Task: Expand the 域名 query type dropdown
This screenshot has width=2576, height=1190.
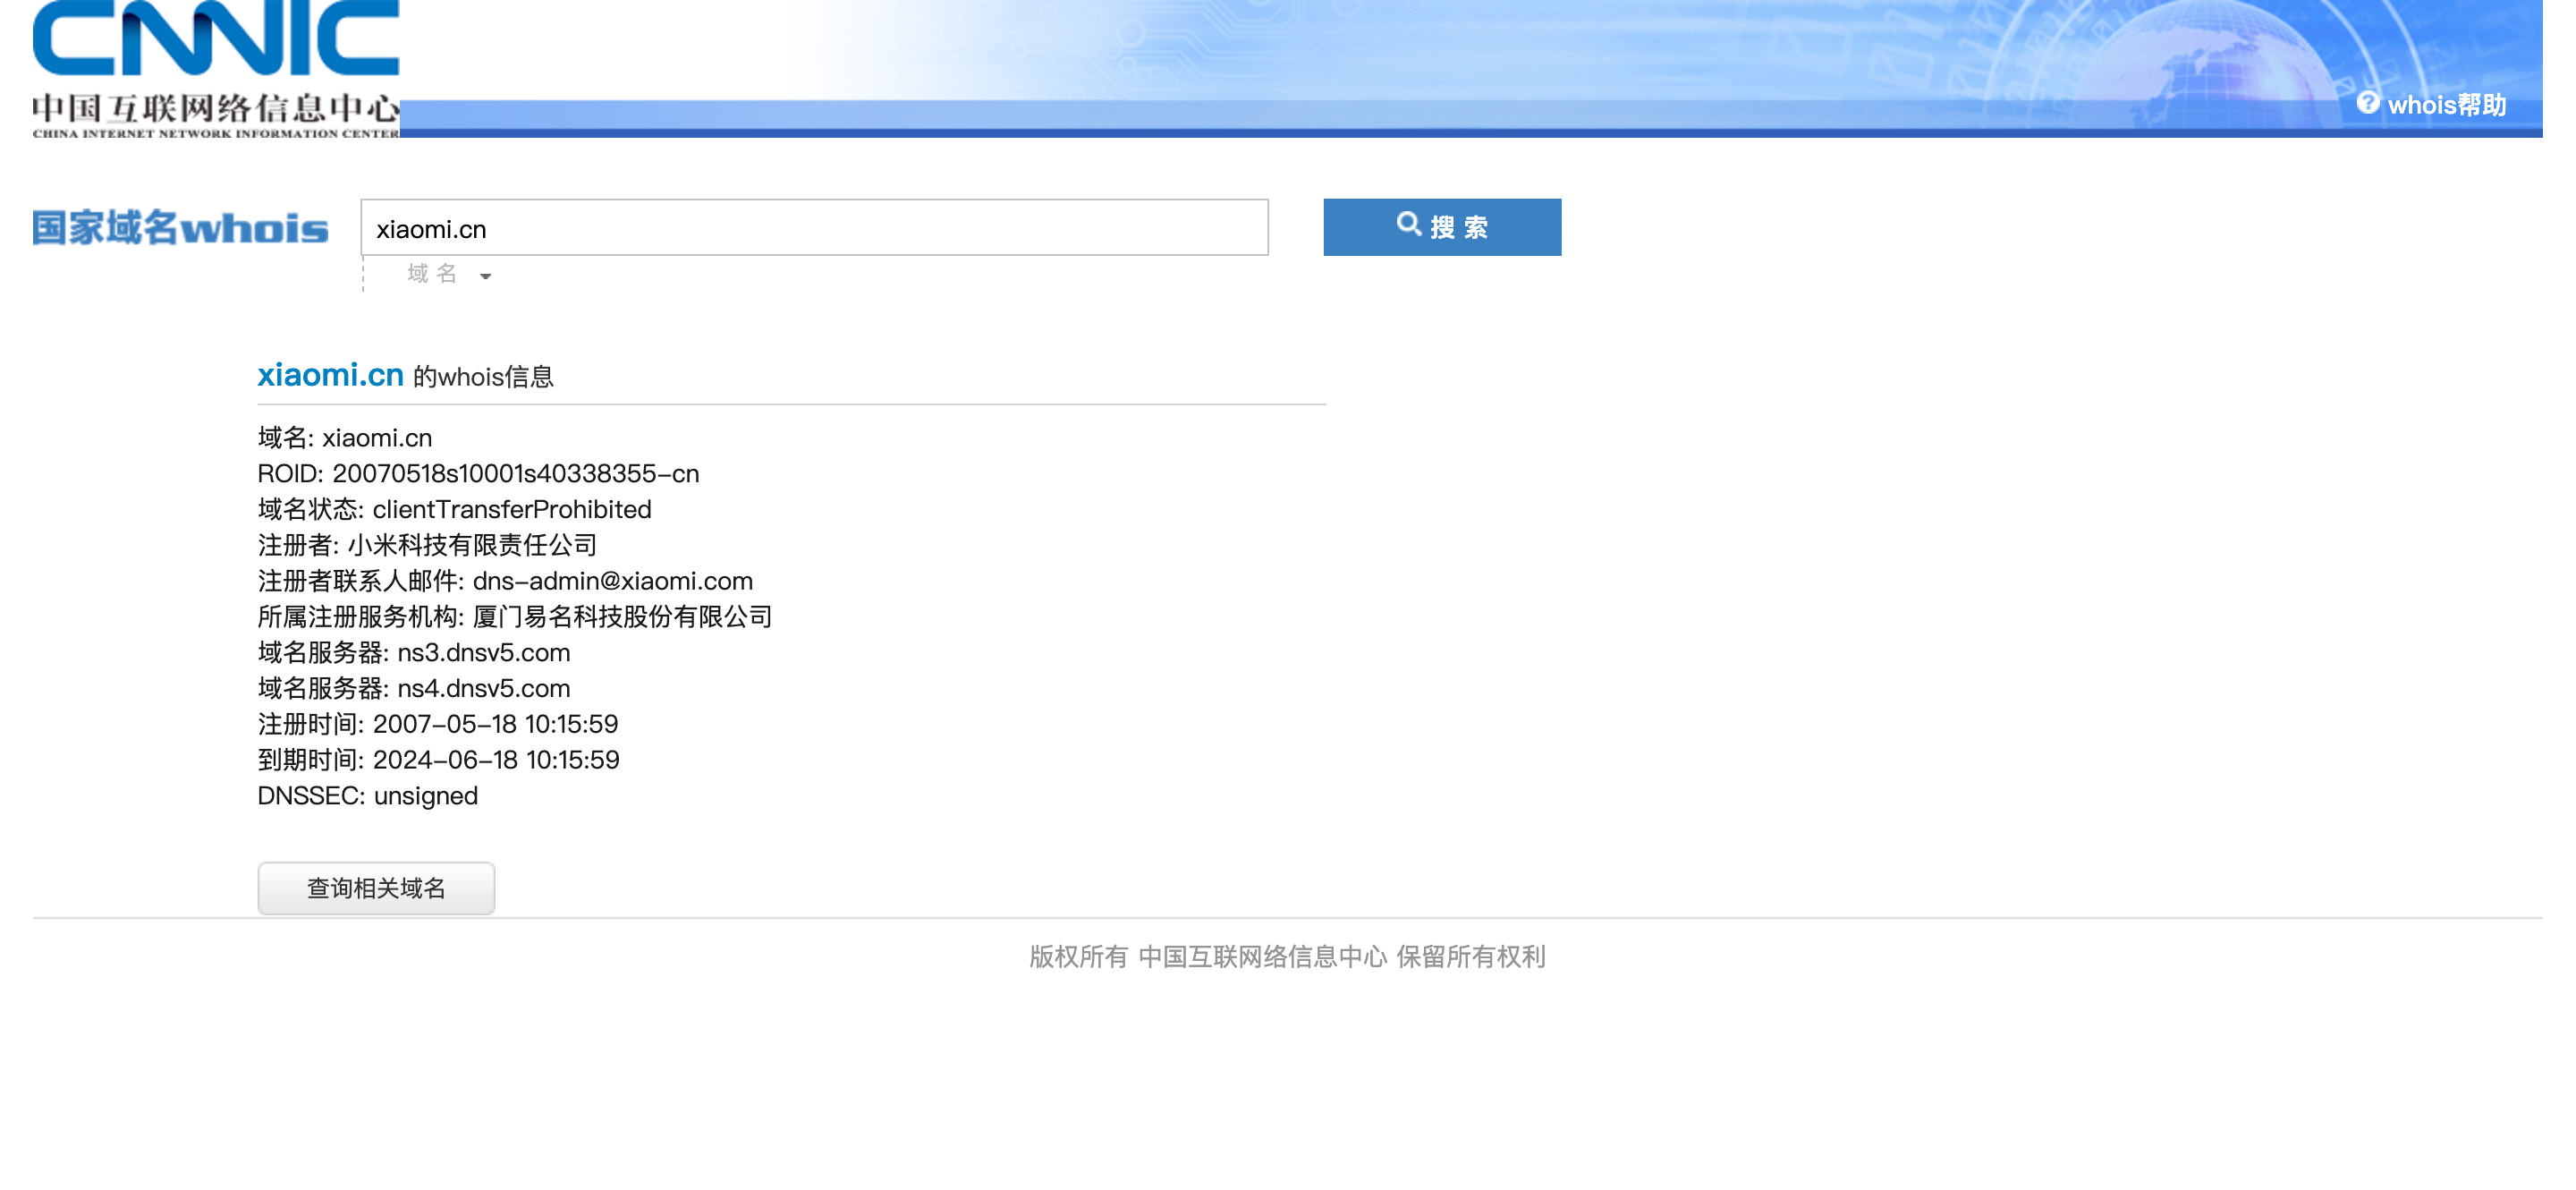Action: pyautogui.click(x=448, y=274)
